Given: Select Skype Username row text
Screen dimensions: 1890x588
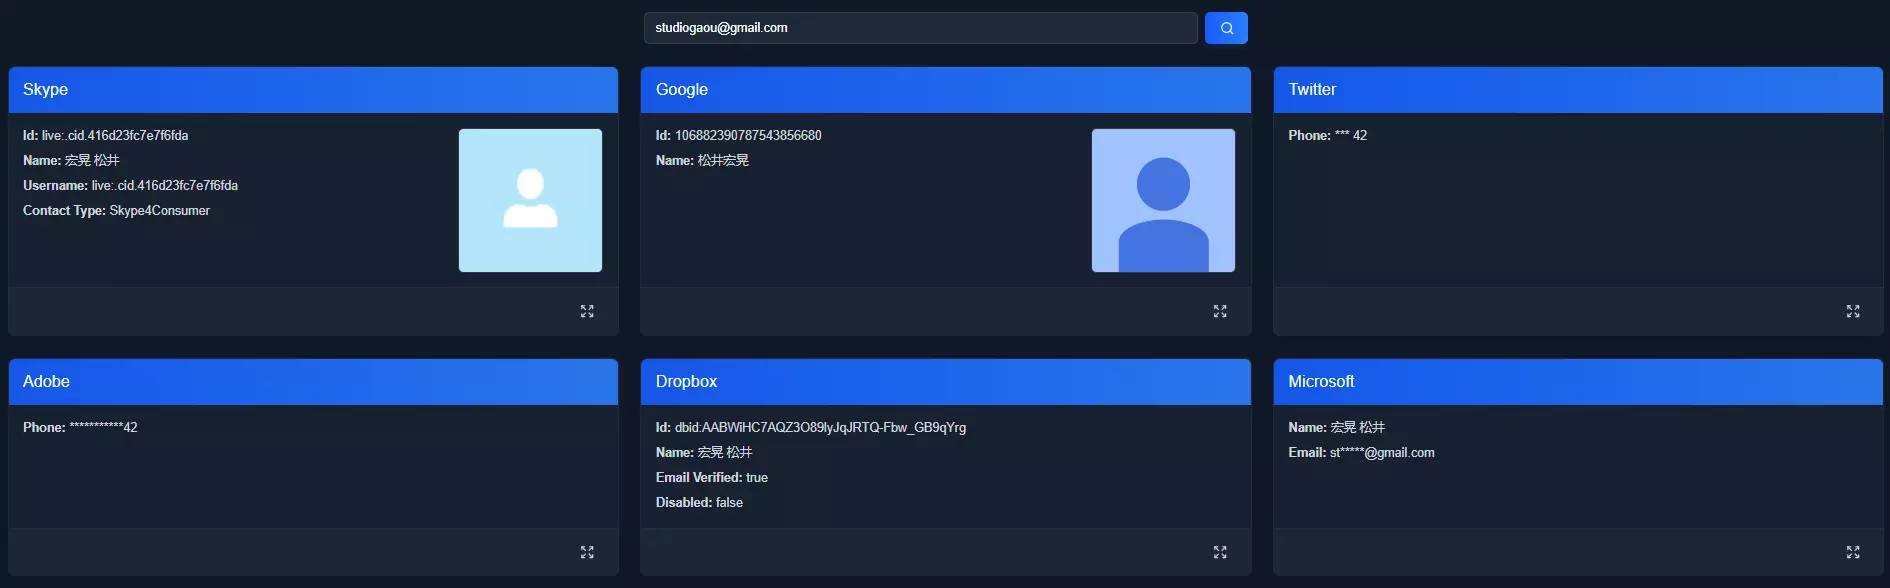Looking at the screenshot, I should point(131,185).
